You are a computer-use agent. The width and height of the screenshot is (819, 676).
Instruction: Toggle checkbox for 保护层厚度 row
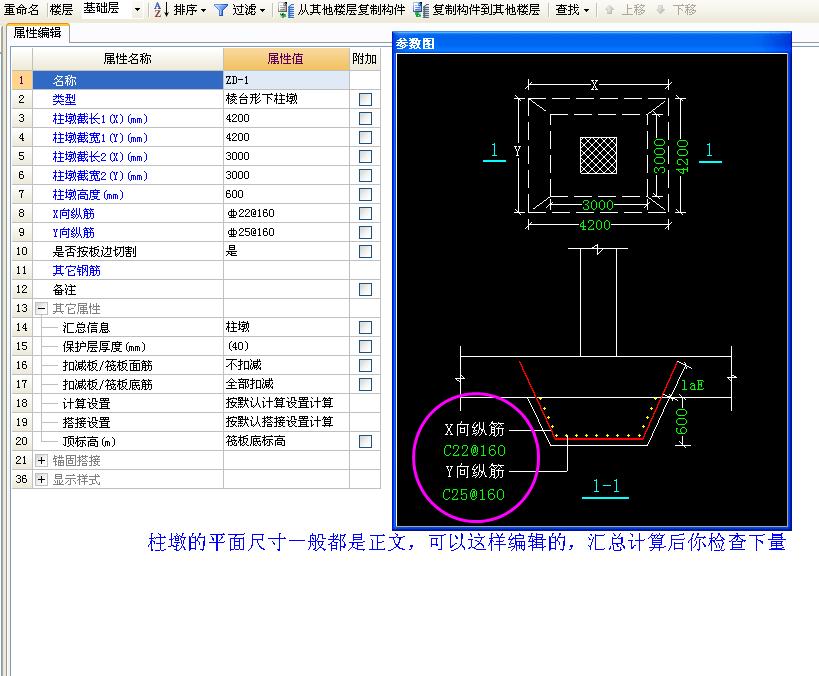tap(365, 346)
